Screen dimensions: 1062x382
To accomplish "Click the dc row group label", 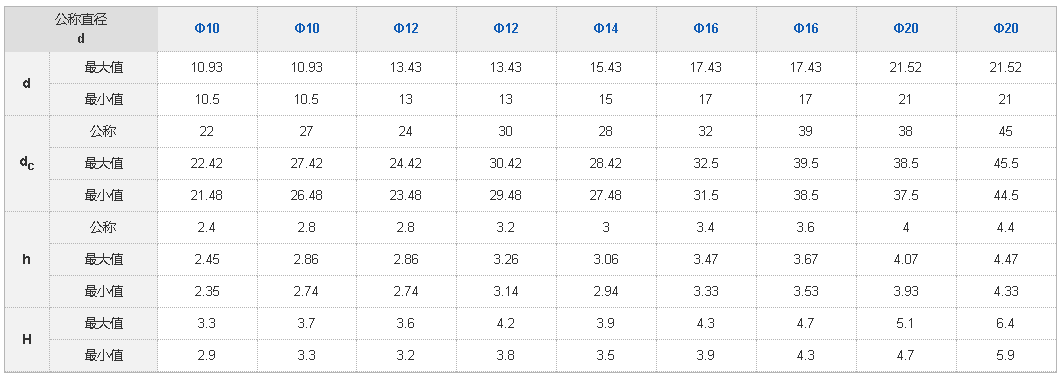I will tap(27, 163).
